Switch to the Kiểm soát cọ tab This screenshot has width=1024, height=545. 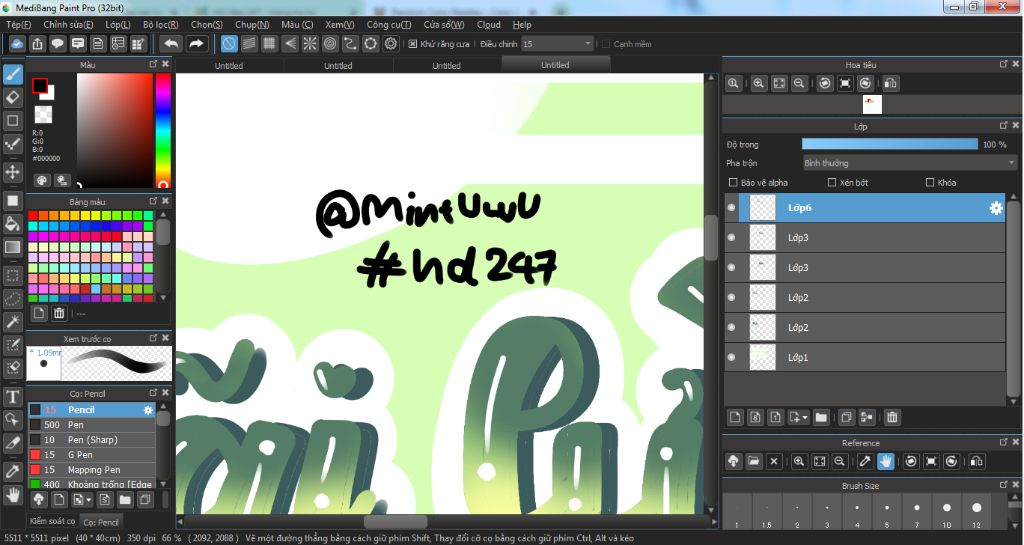(52, 521)
